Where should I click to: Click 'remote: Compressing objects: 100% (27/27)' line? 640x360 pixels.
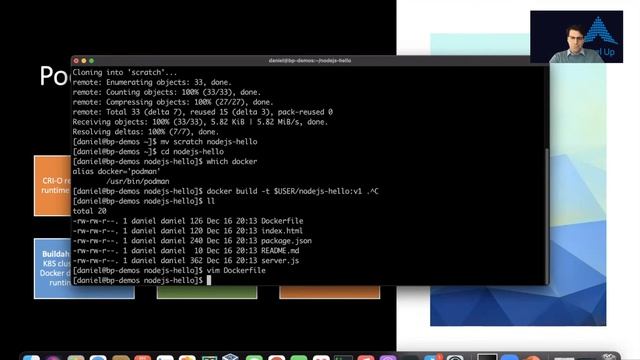173,102
